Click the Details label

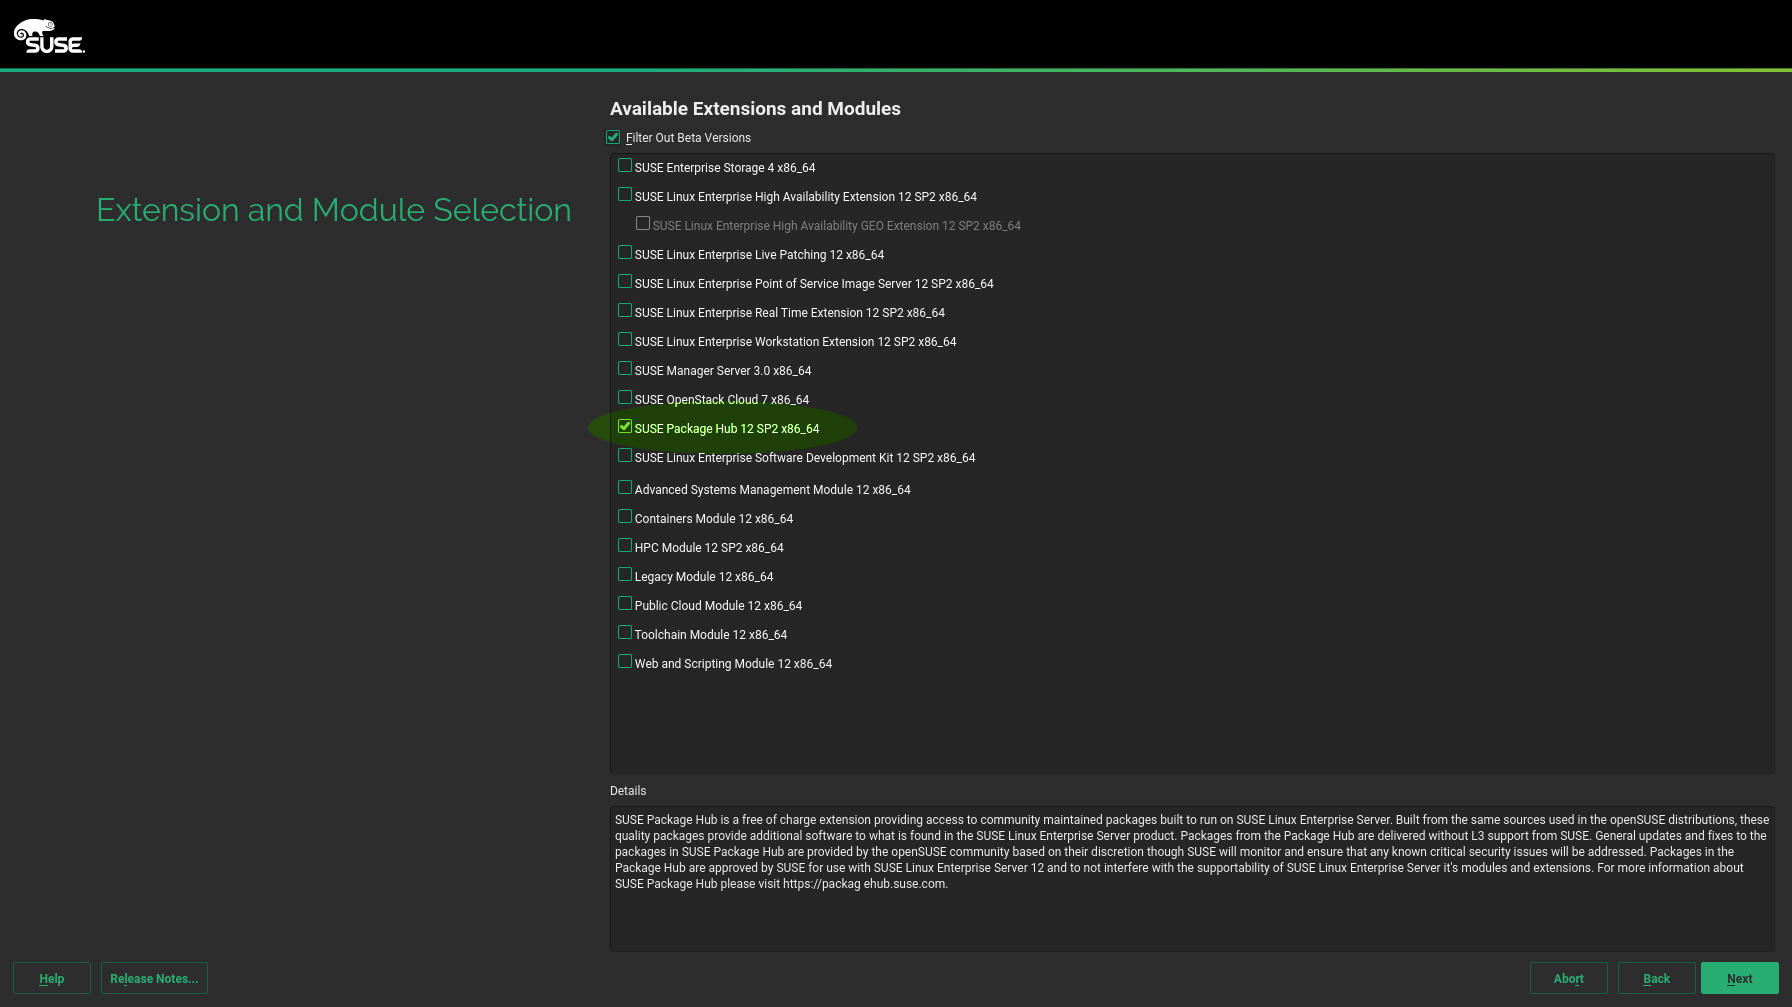pos(628,790)
